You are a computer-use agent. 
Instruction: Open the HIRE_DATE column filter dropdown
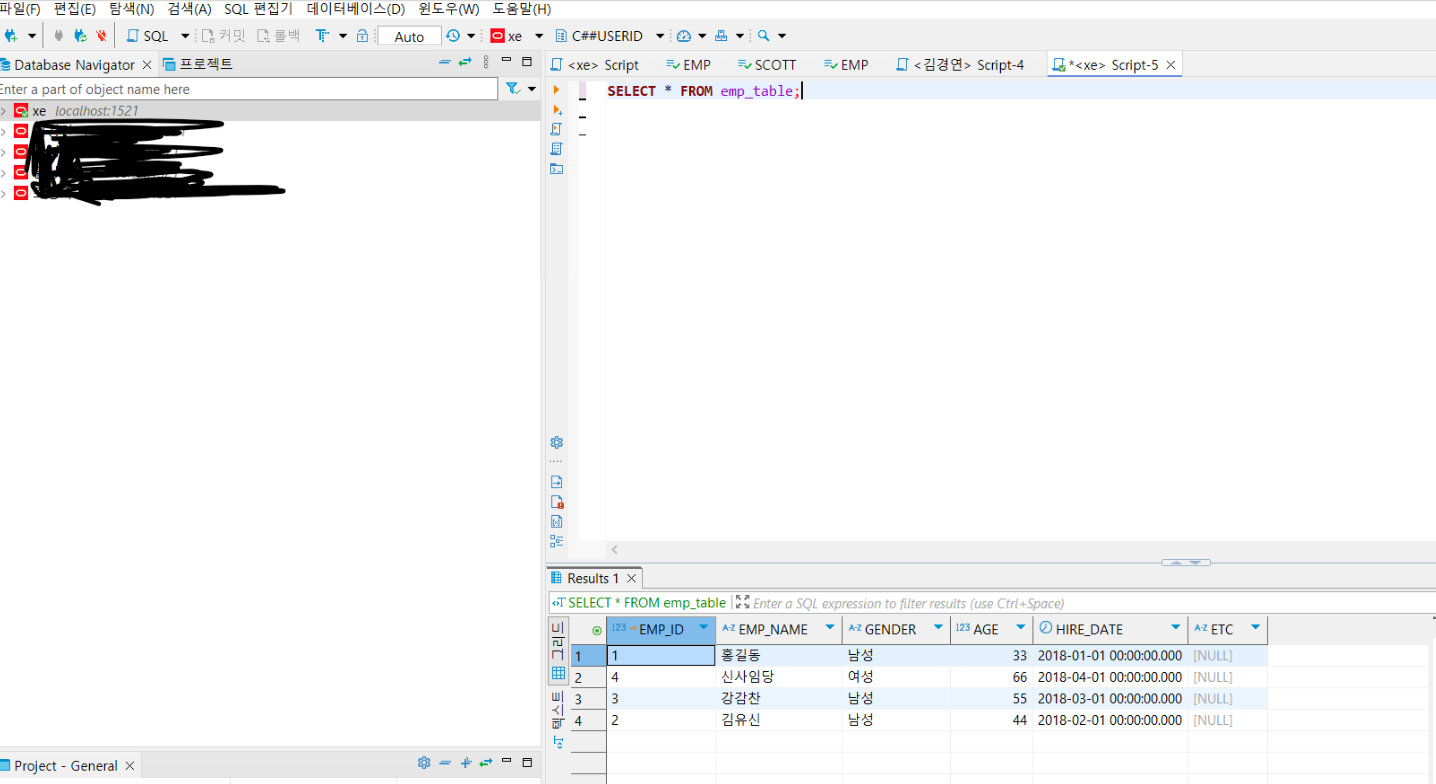tap(1176, 628)
